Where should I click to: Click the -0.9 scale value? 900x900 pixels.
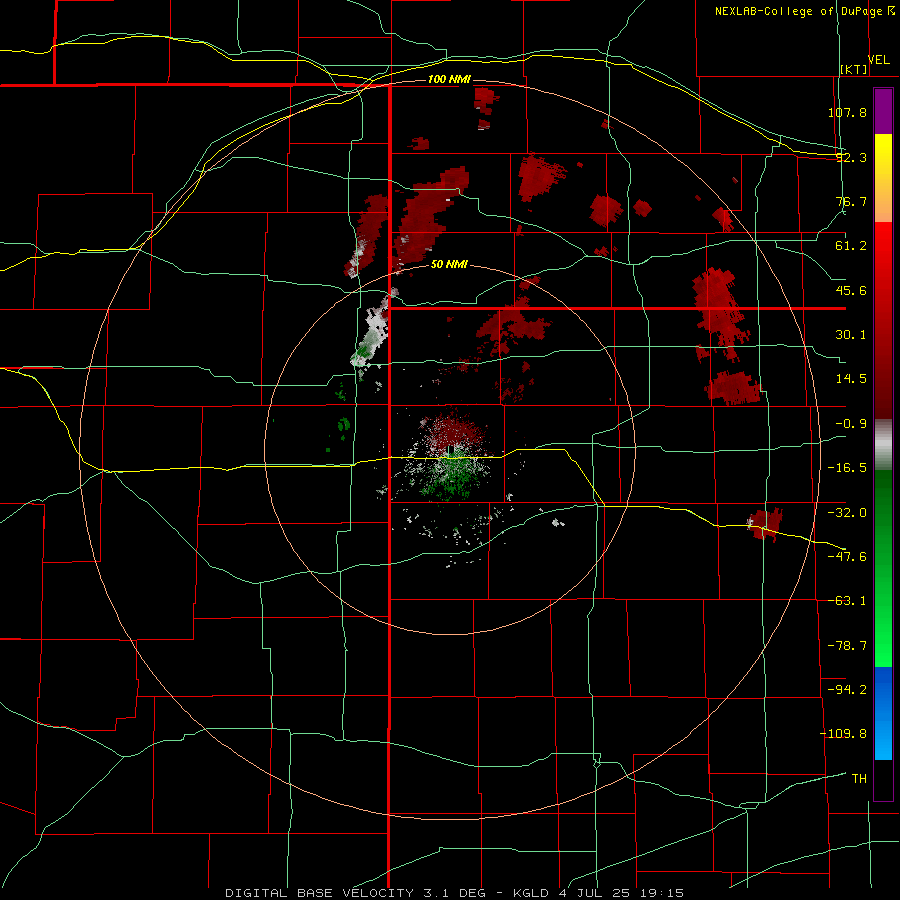(851, 424)
